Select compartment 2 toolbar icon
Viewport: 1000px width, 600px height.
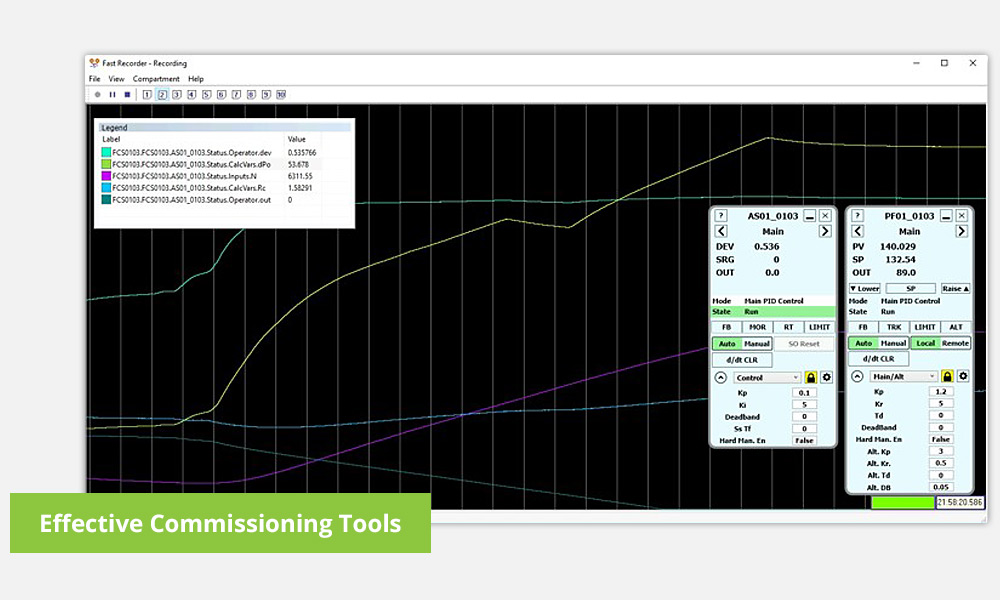pyautogui.click(x=162, y=94)
